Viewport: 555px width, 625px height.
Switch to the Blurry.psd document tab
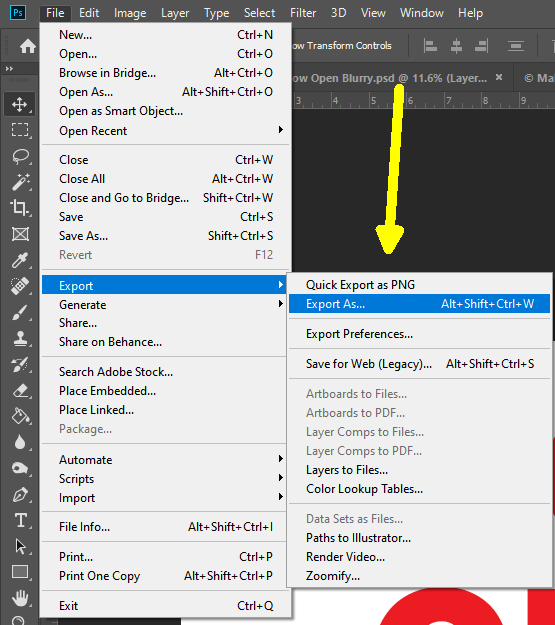click(x=390, y=78)
